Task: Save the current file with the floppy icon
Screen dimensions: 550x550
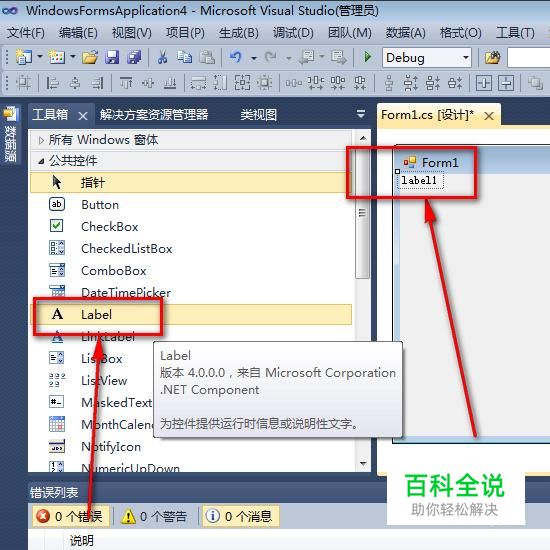Action: click(112, 57)
